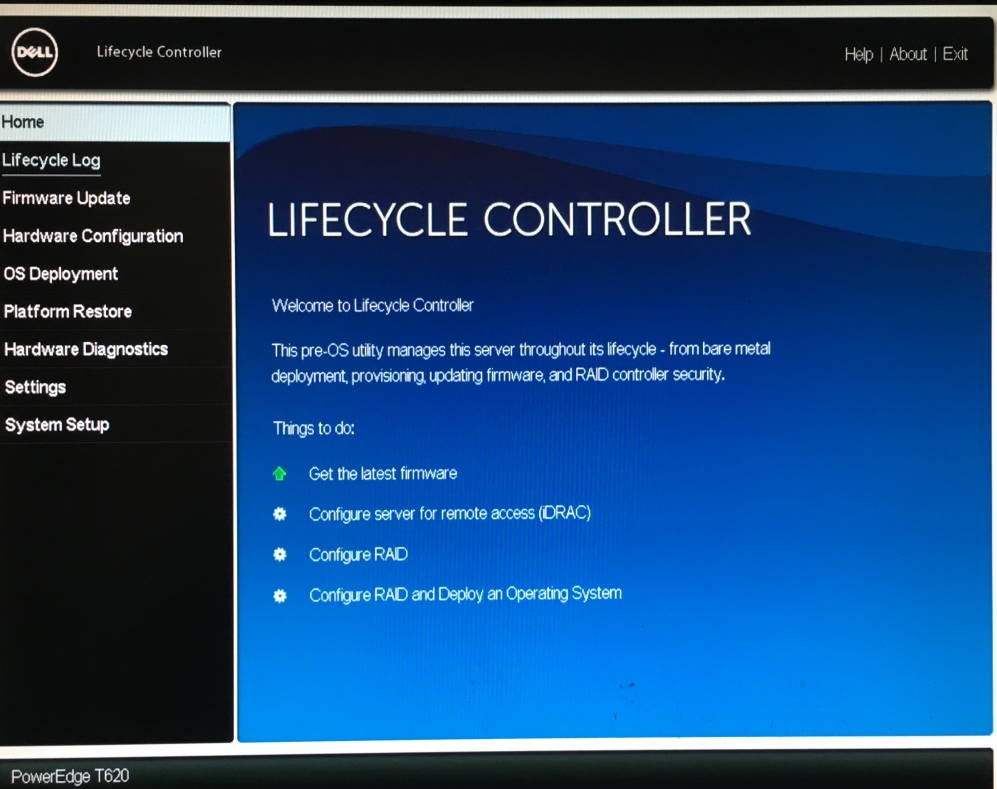Open Platform Restore
Screen dimensions: 997x789
coord(68,311)
